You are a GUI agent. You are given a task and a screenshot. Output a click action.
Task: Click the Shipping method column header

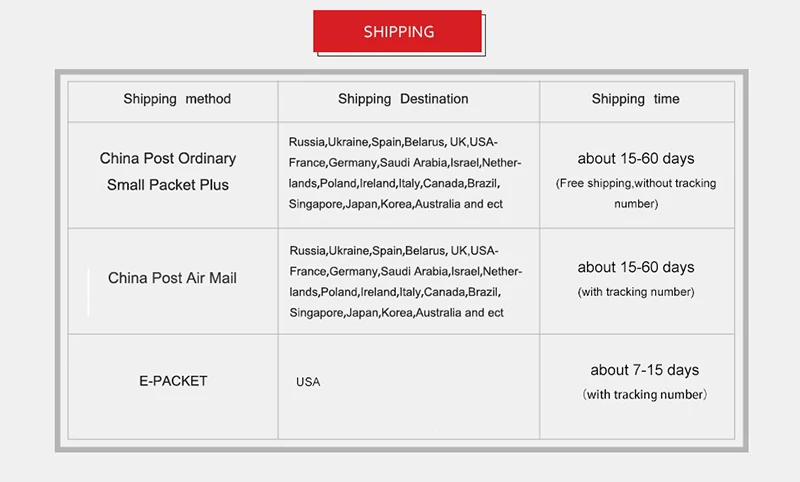[177, 99]
